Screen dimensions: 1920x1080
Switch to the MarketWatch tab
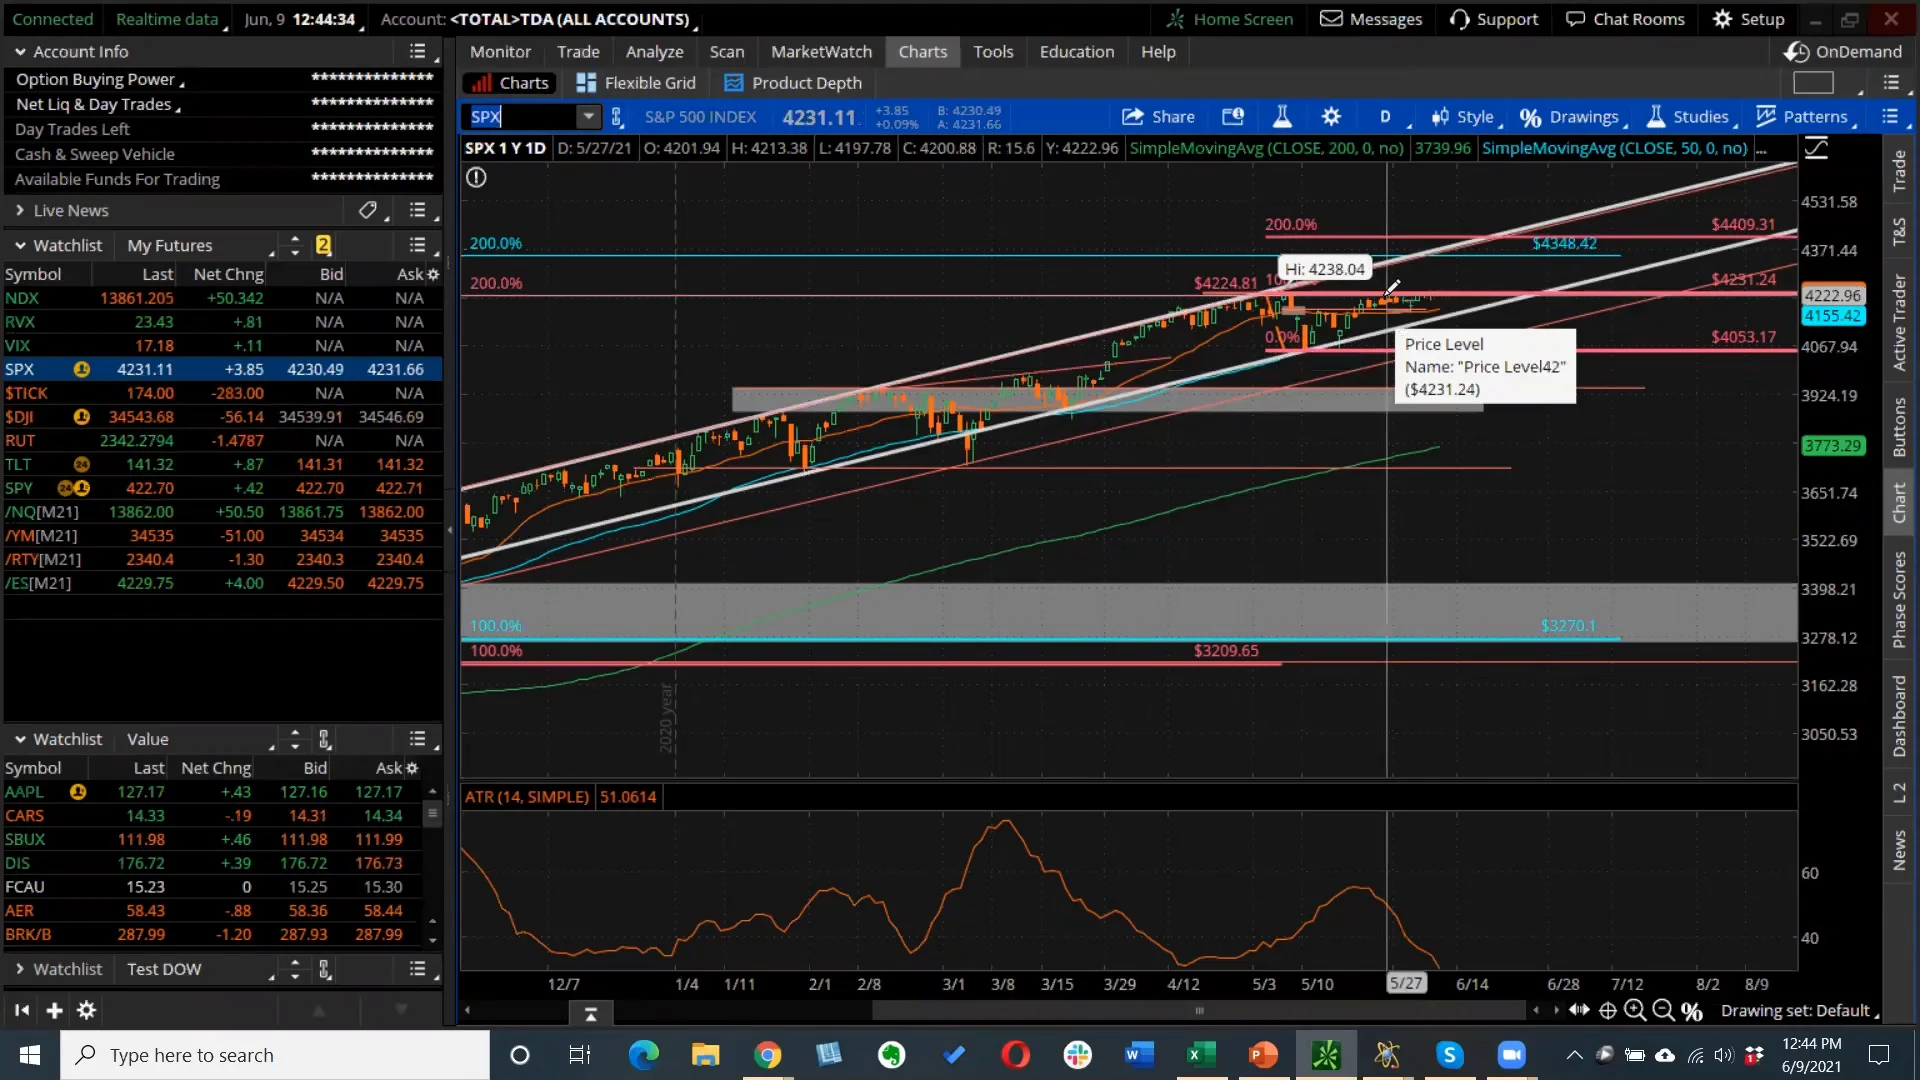click(x=821, y=51)
